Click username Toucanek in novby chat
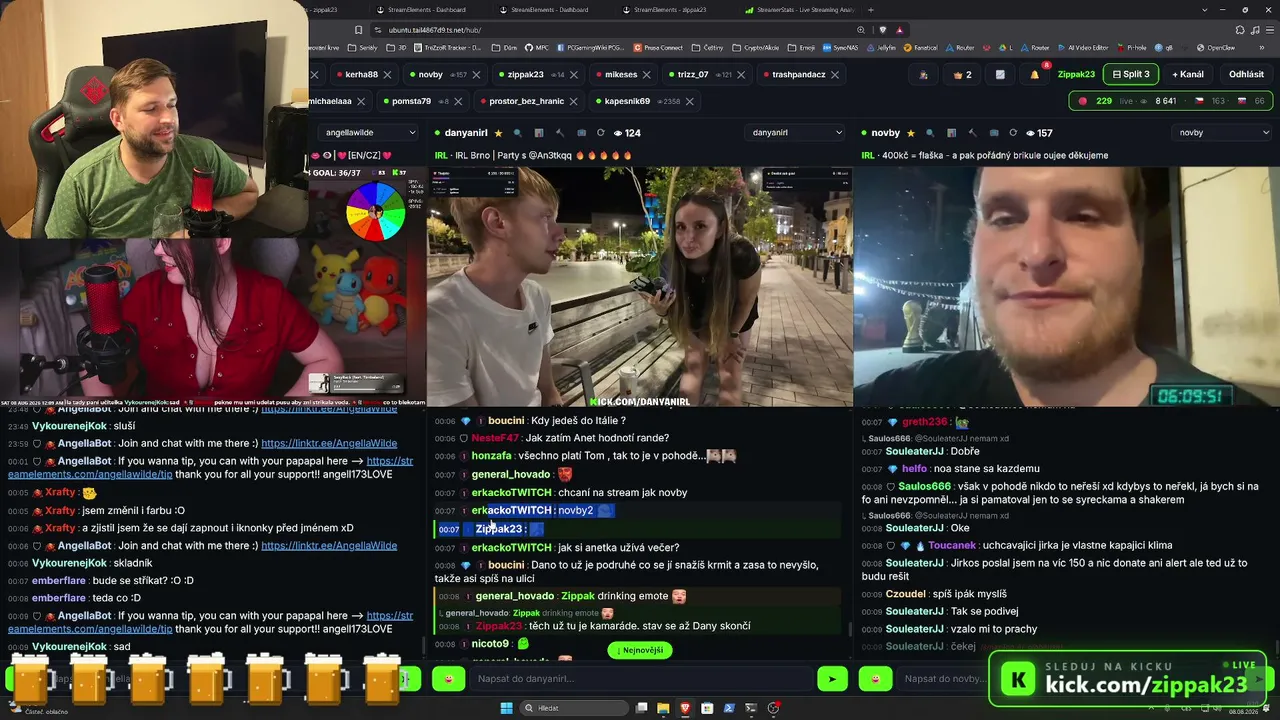The image size is (1280, 720). [952, 546]
